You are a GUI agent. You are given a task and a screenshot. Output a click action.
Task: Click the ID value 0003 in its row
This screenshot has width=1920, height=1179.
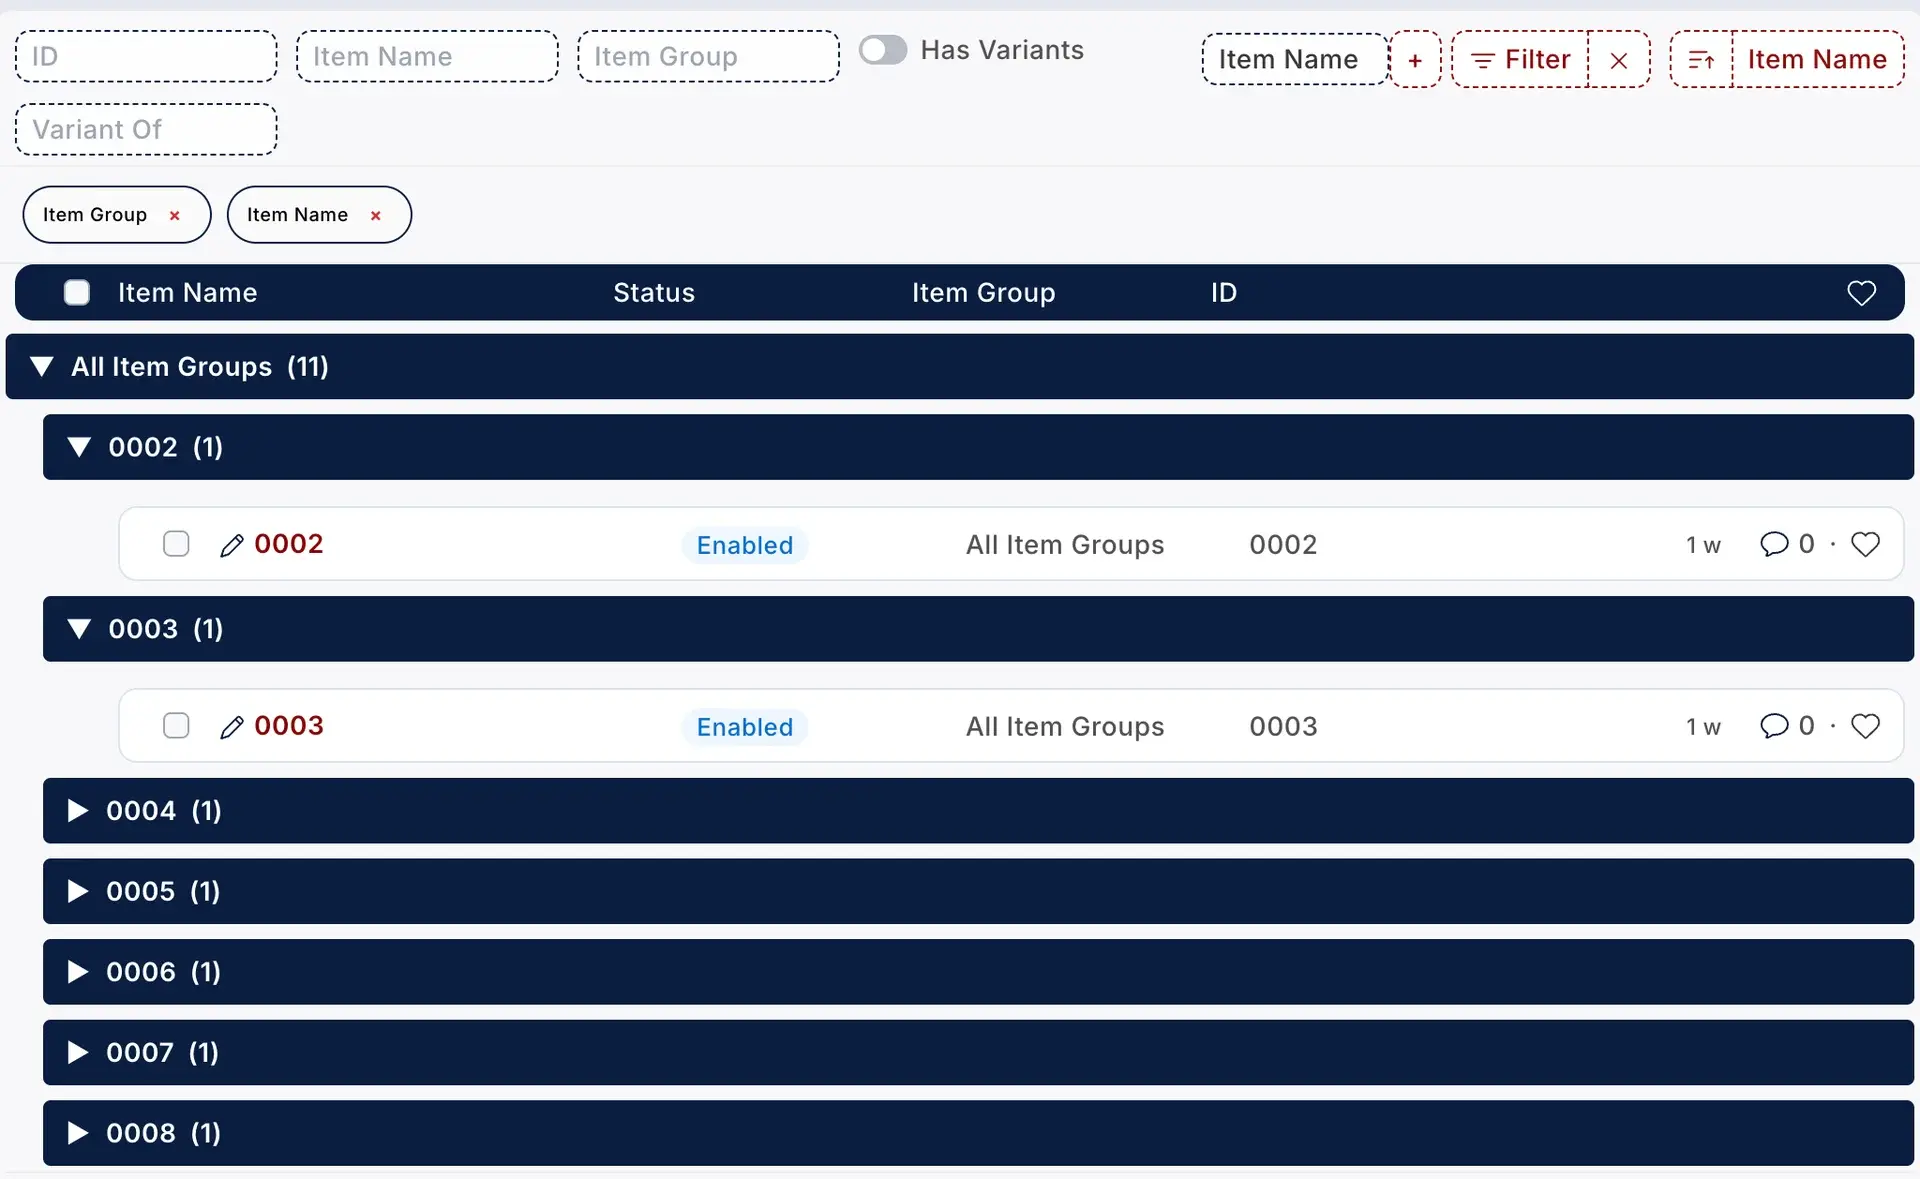[1283, 727]
